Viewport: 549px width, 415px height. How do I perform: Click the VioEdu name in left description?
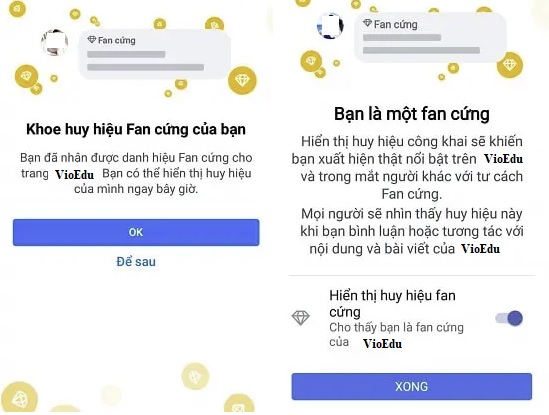(x=75, y=175)
